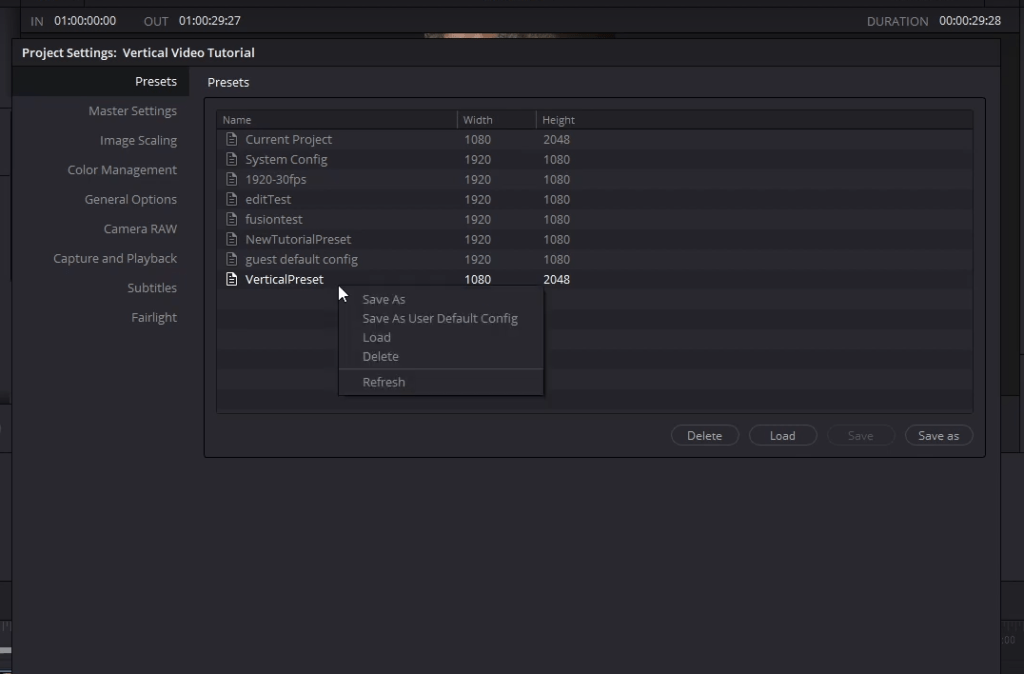Select the editTest preset name
The height and width of the screenshot is (674, 1024).
tap(268, 199)
